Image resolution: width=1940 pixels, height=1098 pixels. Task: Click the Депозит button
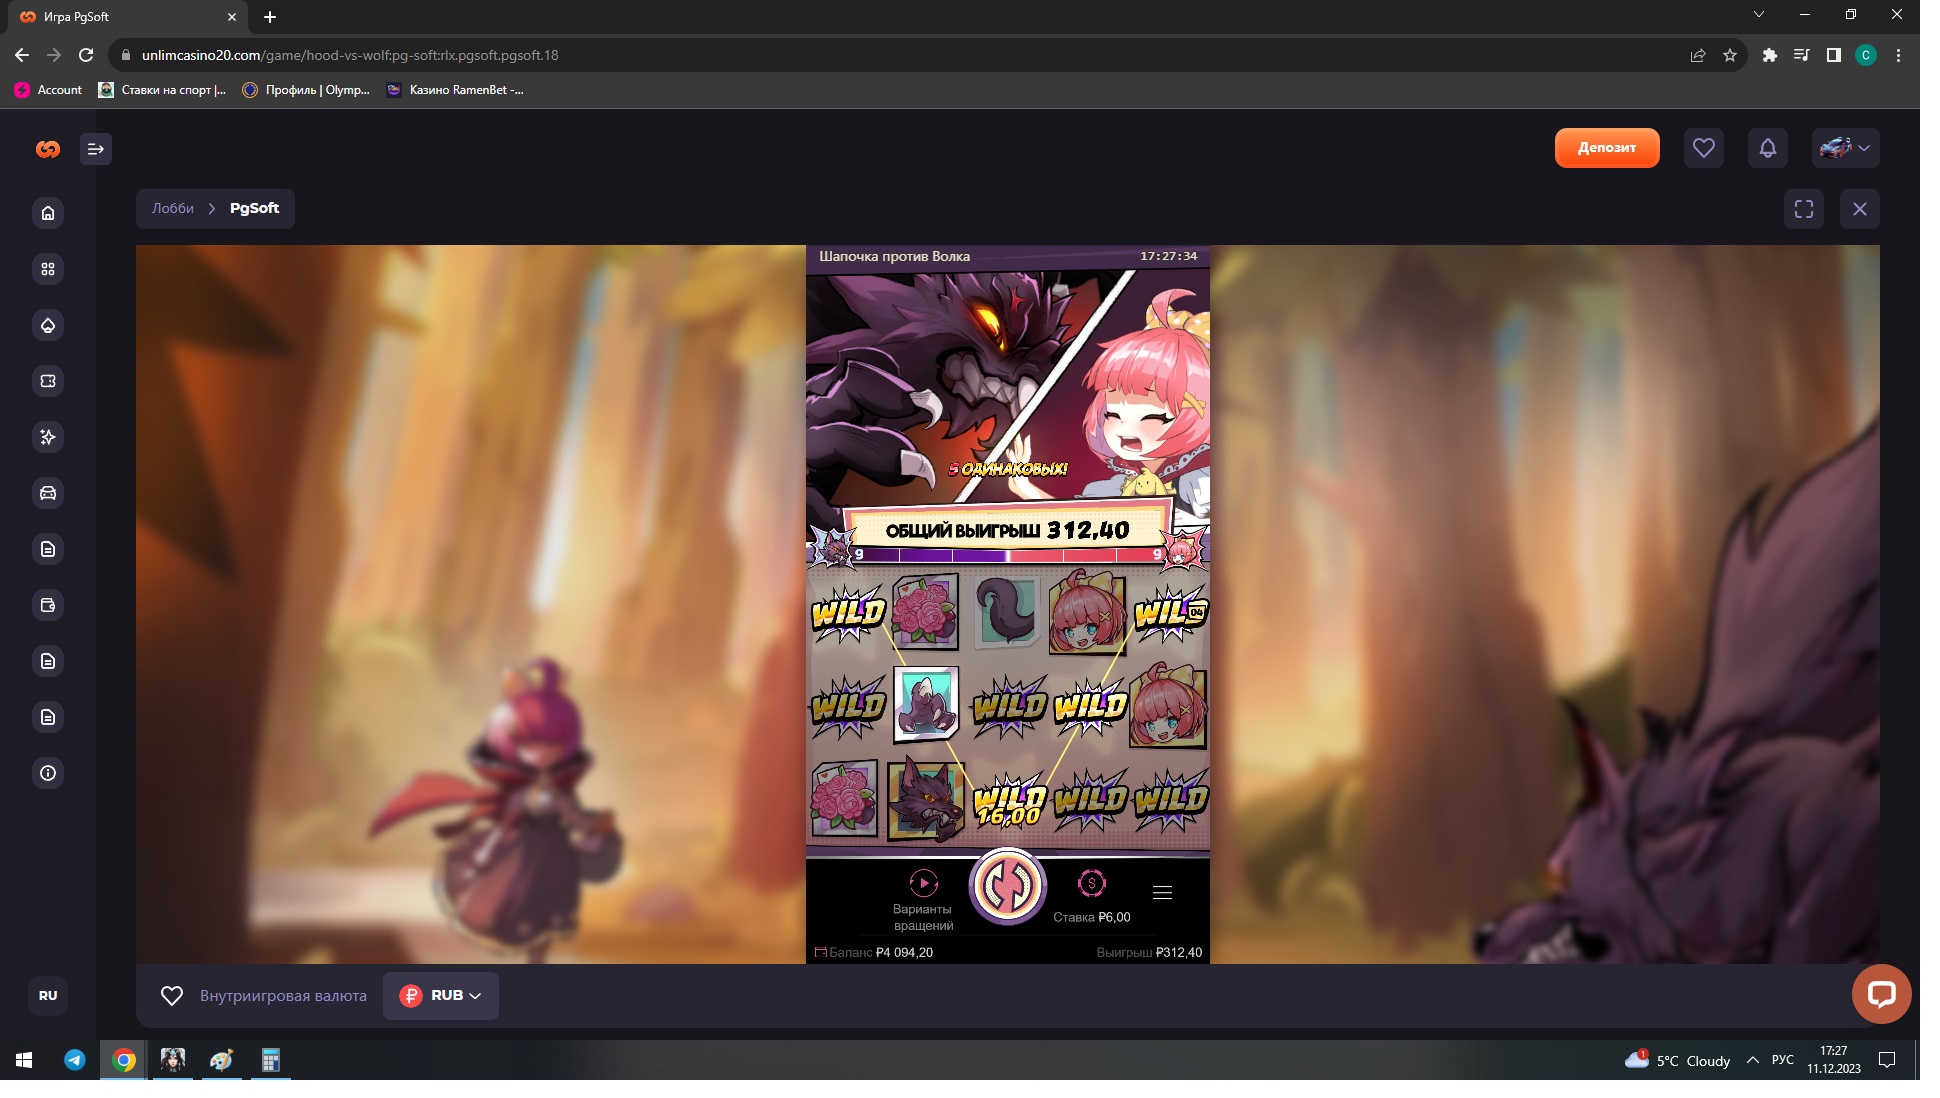(1606, 148)
